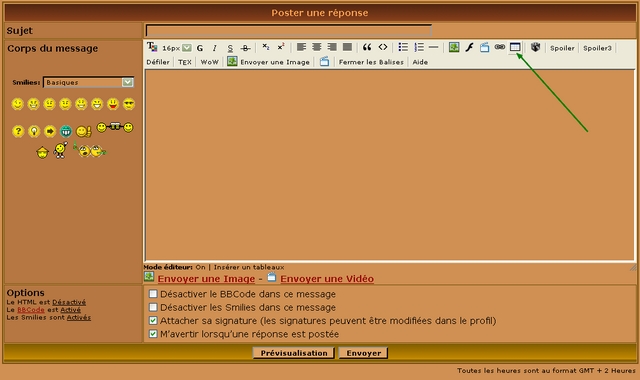640x380 pixels.
Task: Insert the light bulb smiley
Action: coord(34,131)
